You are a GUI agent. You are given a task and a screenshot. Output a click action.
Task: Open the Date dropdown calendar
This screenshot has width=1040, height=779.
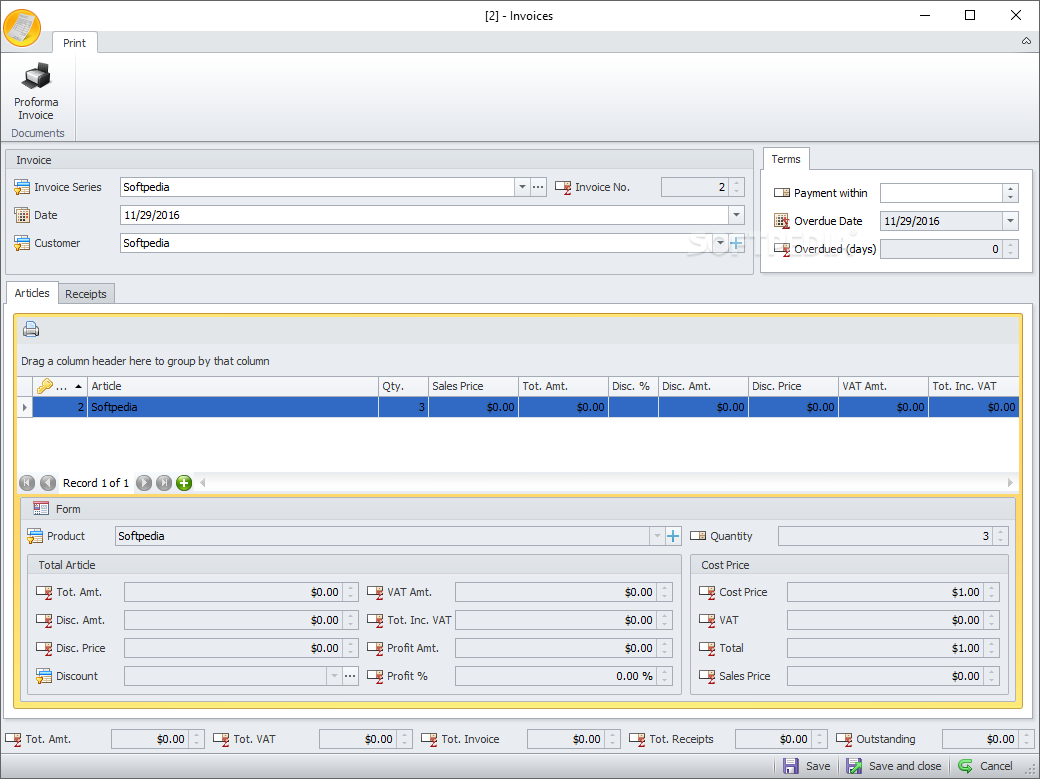(736, 215)
